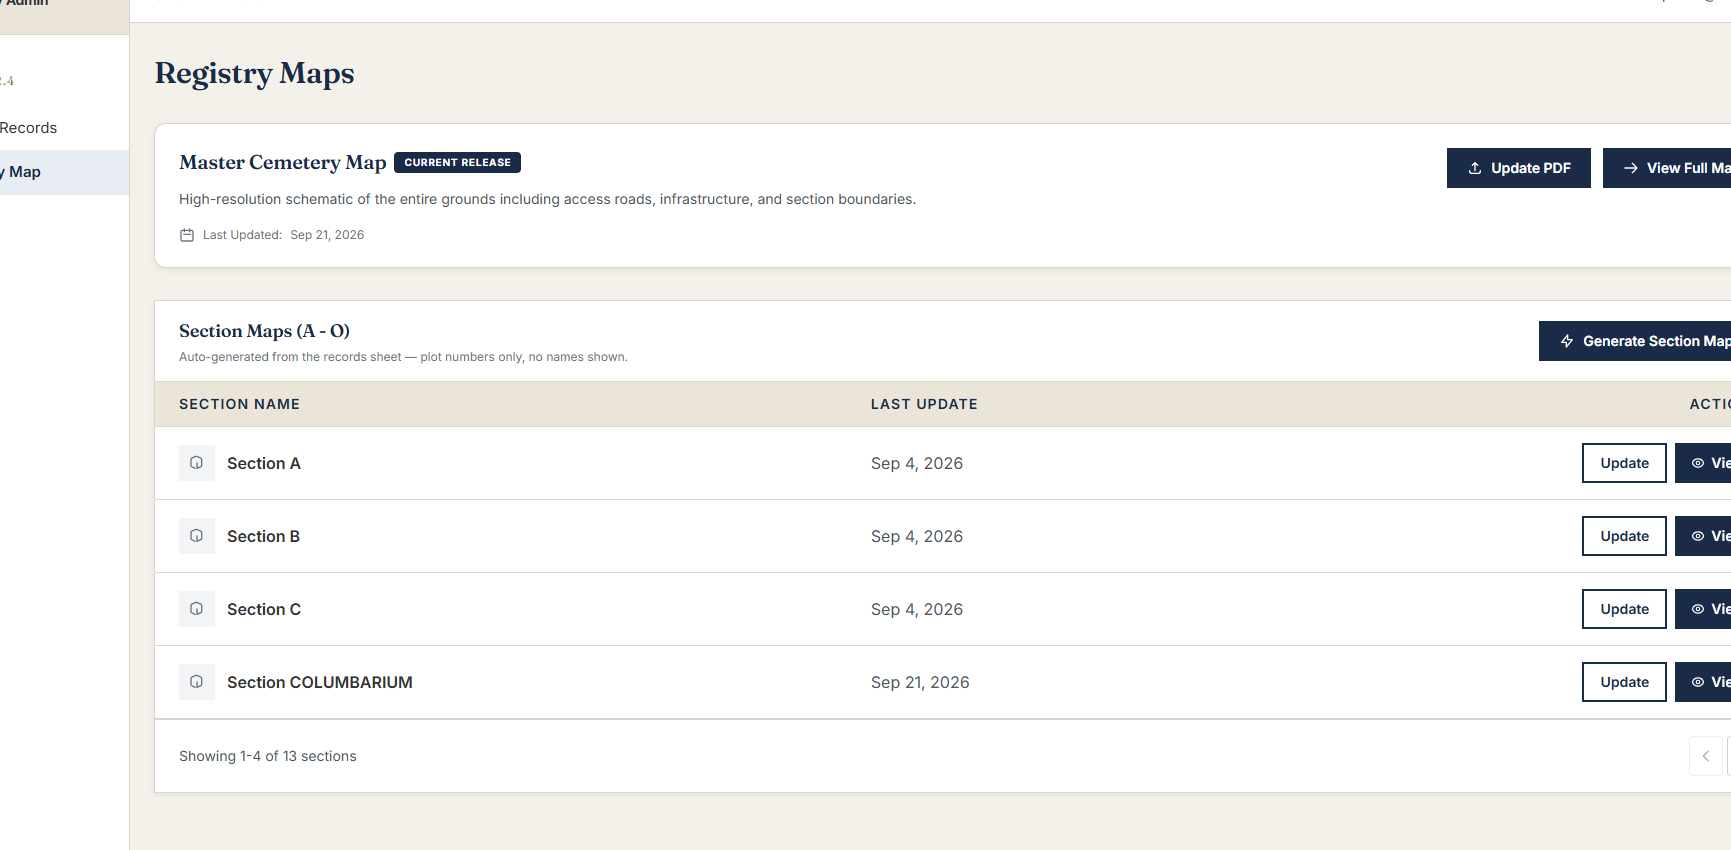Click the CURRENT RELEASE badge
1731x850 pixels.
click(x=457, y=162)
